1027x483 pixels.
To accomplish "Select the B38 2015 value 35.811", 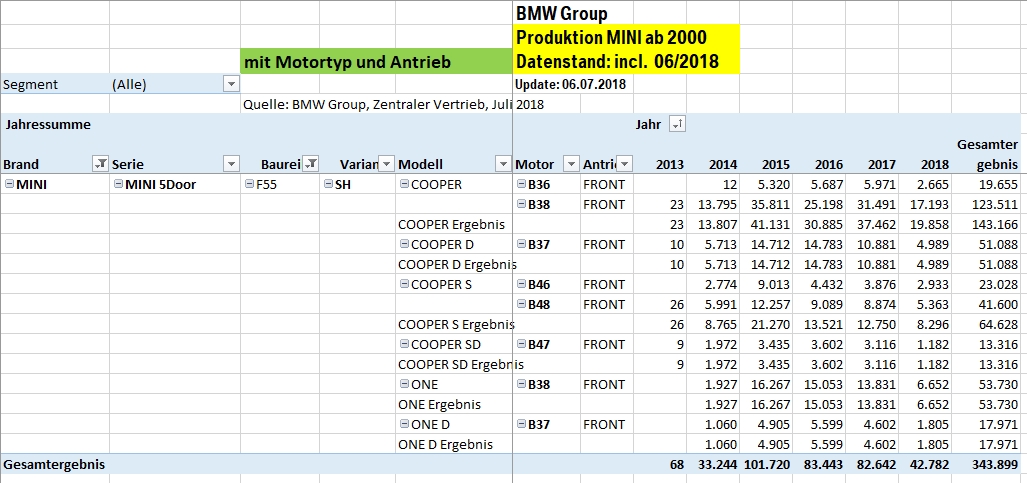I will (x=772, y=204).
